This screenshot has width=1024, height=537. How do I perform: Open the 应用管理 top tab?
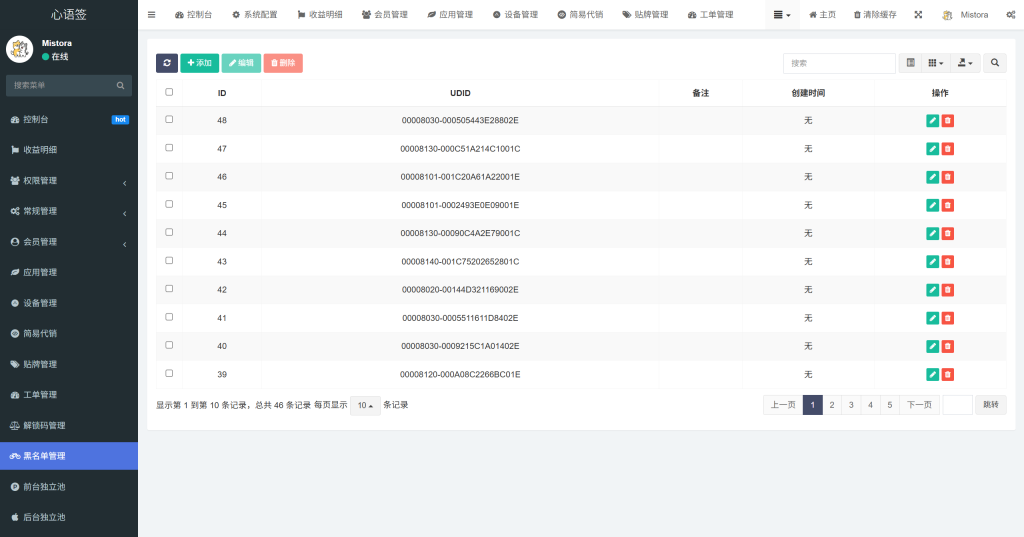(450, 14)
